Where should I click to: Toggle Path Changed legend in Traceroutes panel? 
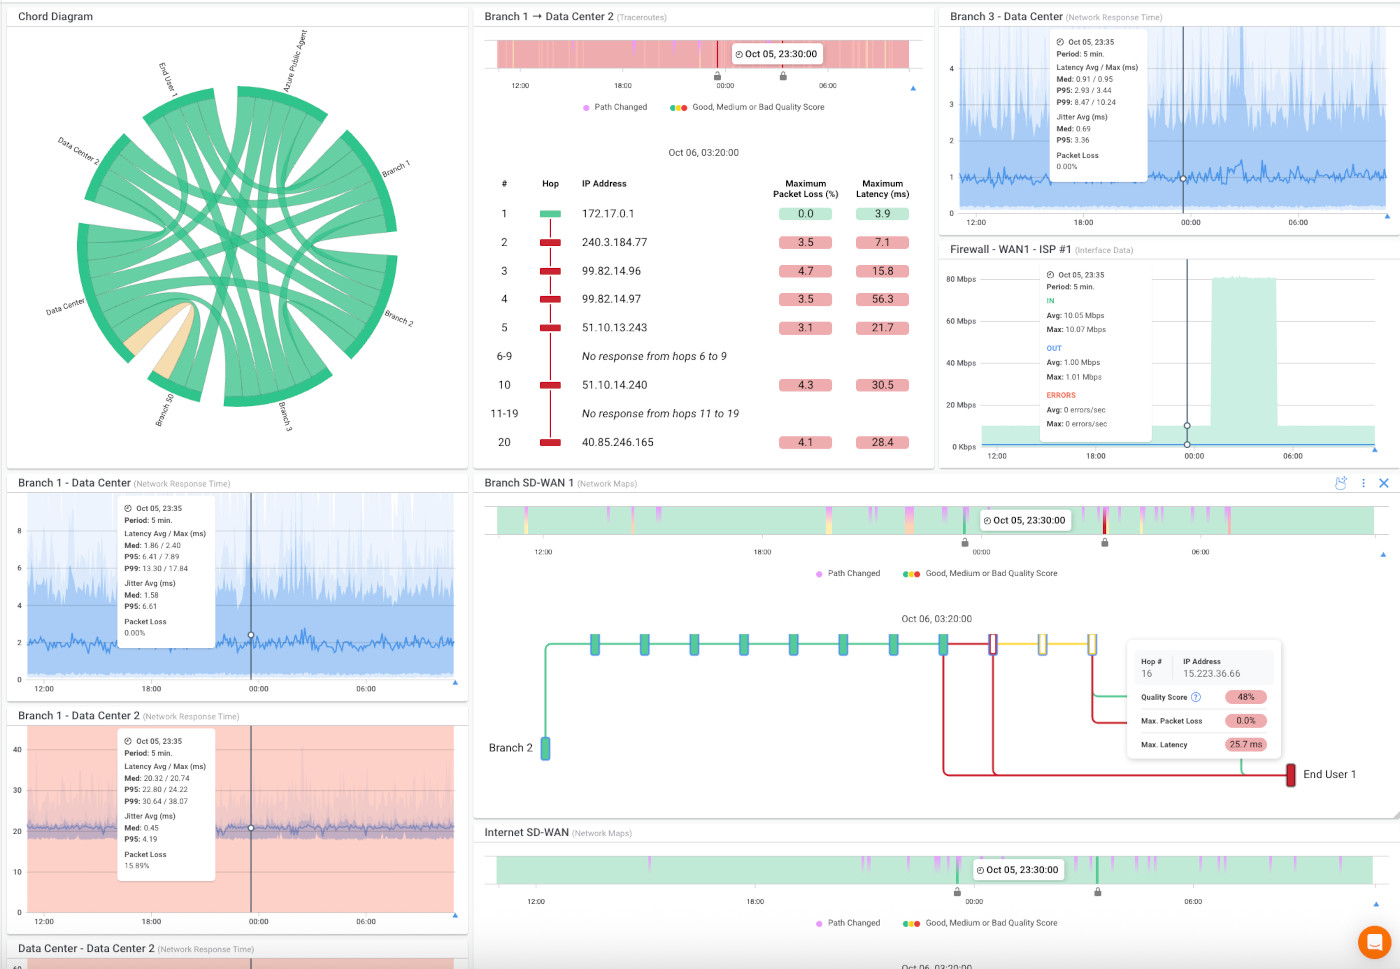[615, 107]
